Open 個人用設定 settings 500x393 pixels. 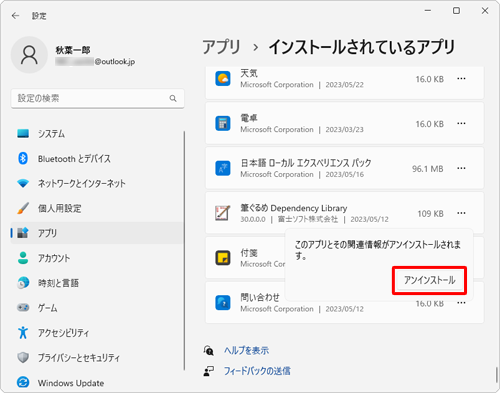[97, 208]
